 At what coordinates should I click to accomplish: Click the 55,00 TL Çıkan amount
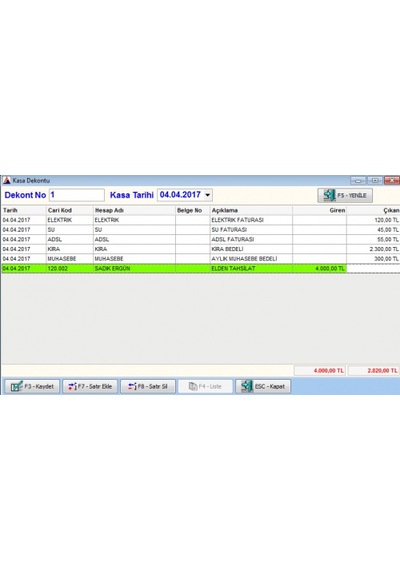tap(373, 240)
